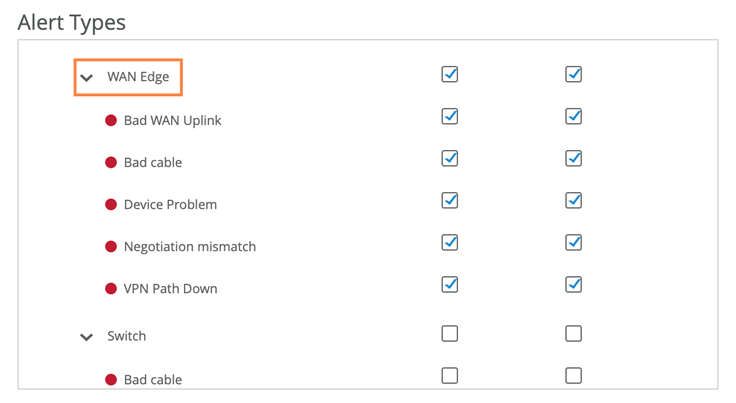This screenshot has width=736, height=403.
Task: Click the red dot next to Device Problem
Action: (111, 205)
